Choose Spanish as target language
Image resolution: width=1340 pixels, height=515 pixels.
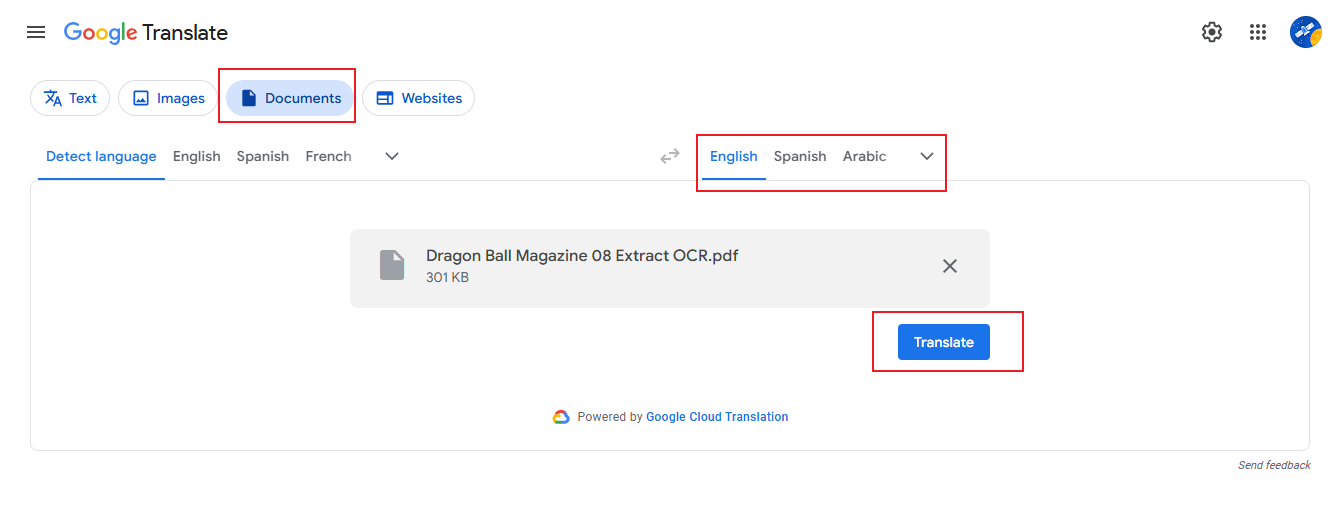(800, 156)
